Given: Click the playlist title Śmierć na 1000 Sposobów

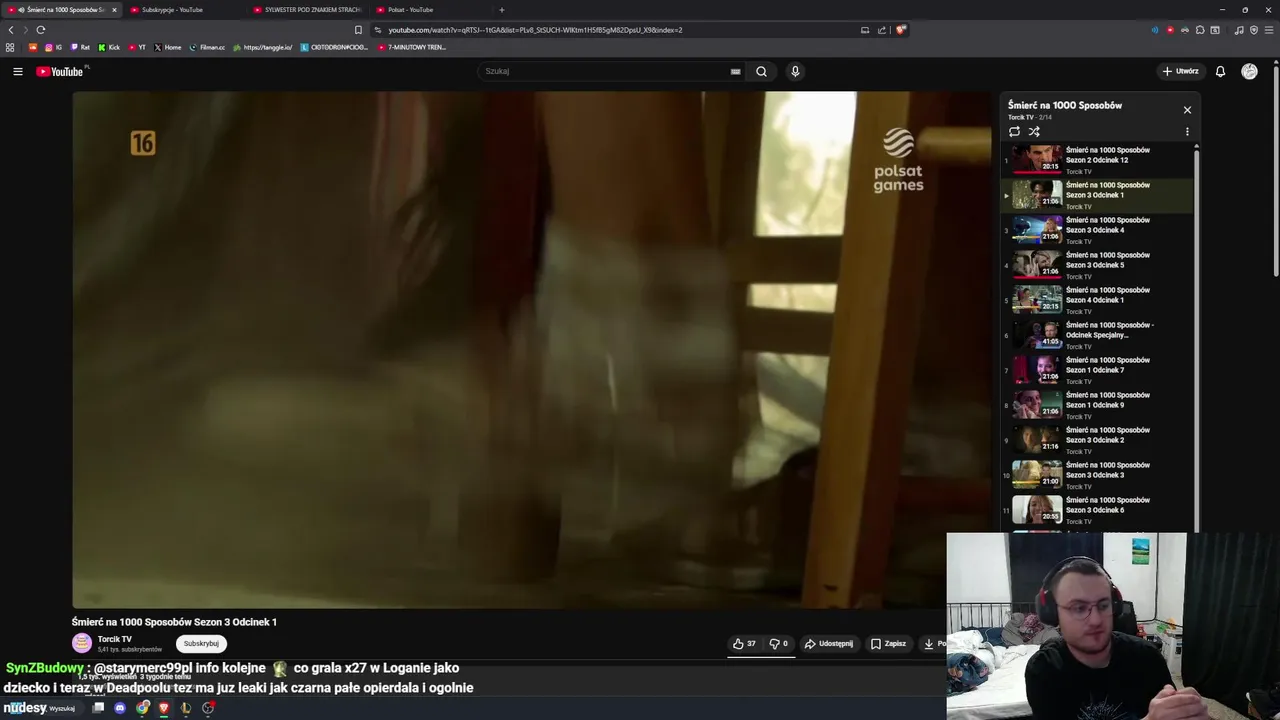Looking at the screenshot, I should [1064, 105].
